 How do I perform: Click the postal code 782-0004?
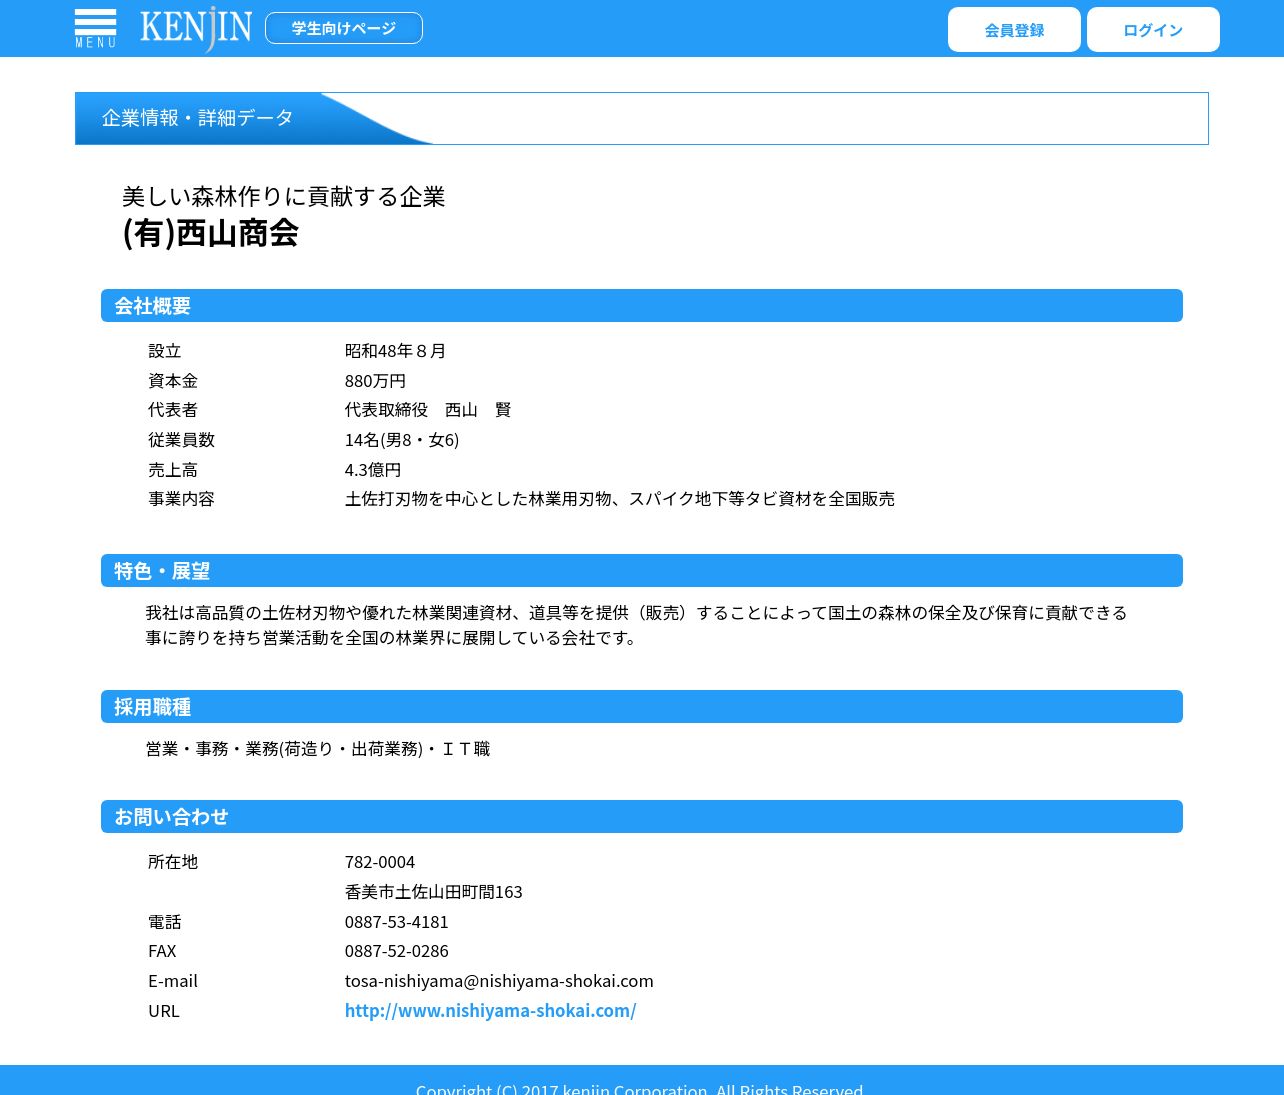[x=380, y=862]
